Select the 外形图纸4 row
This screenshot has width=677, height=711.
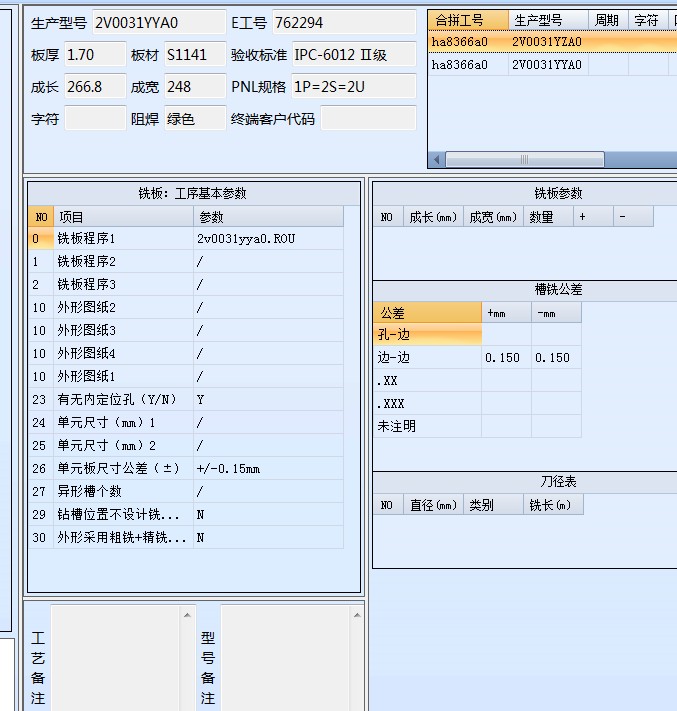(x=186, y=354)
